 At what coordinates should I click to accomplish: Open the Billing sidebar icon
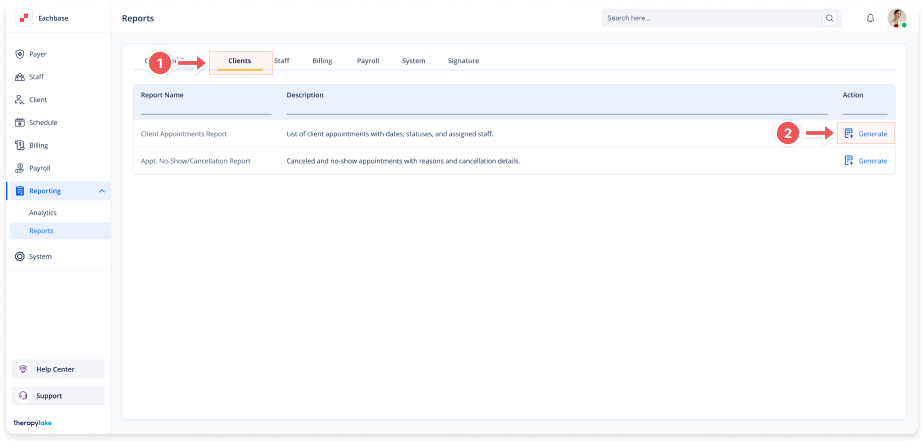pos(19,145)
